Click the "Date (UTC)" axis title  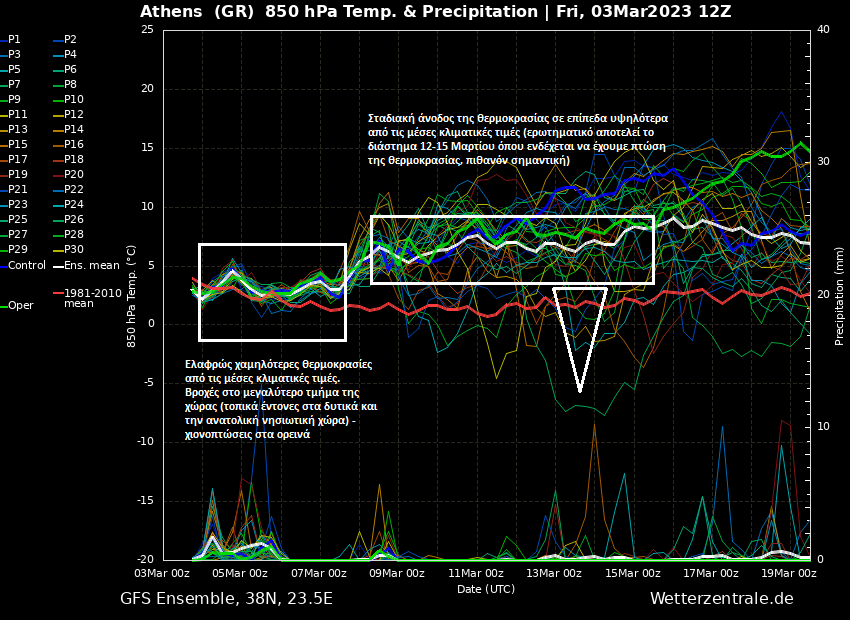[486, 589]
